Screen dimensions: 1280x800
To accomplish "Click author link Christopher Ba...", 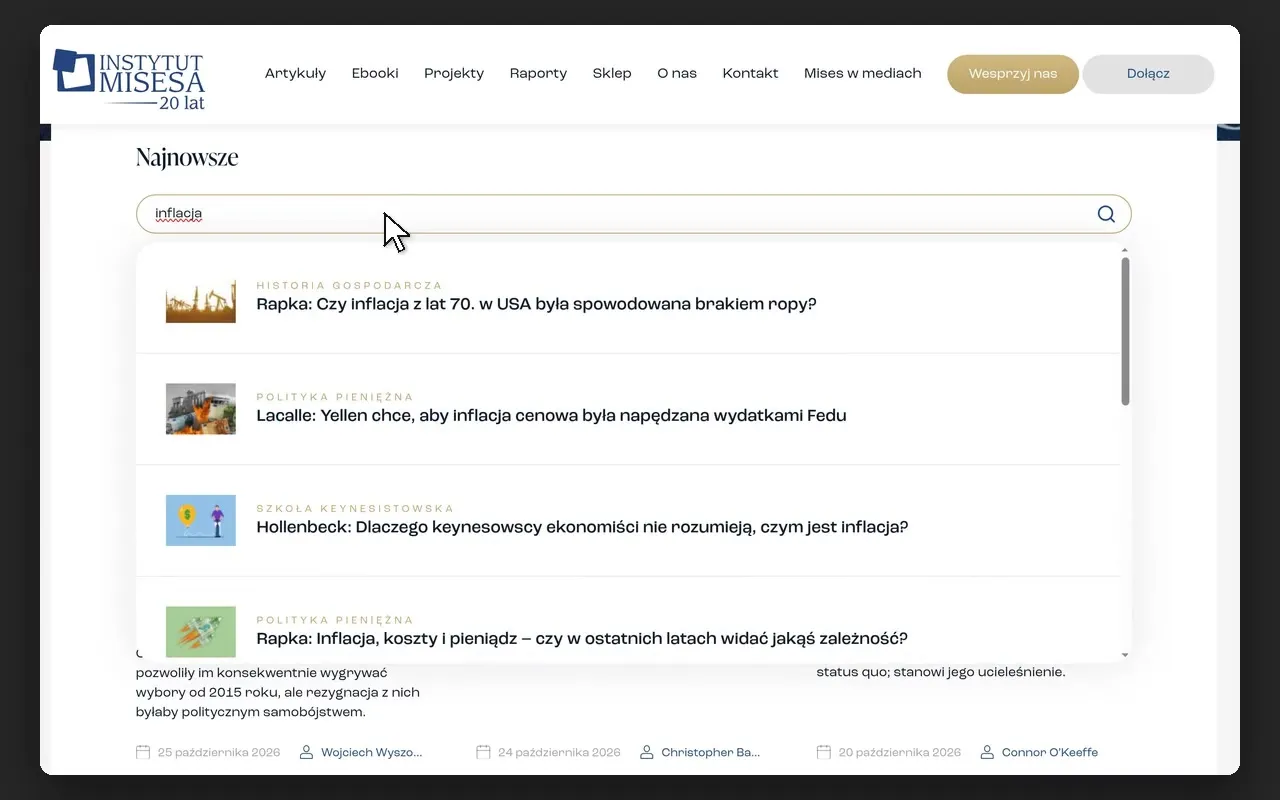I will point(711,752).
